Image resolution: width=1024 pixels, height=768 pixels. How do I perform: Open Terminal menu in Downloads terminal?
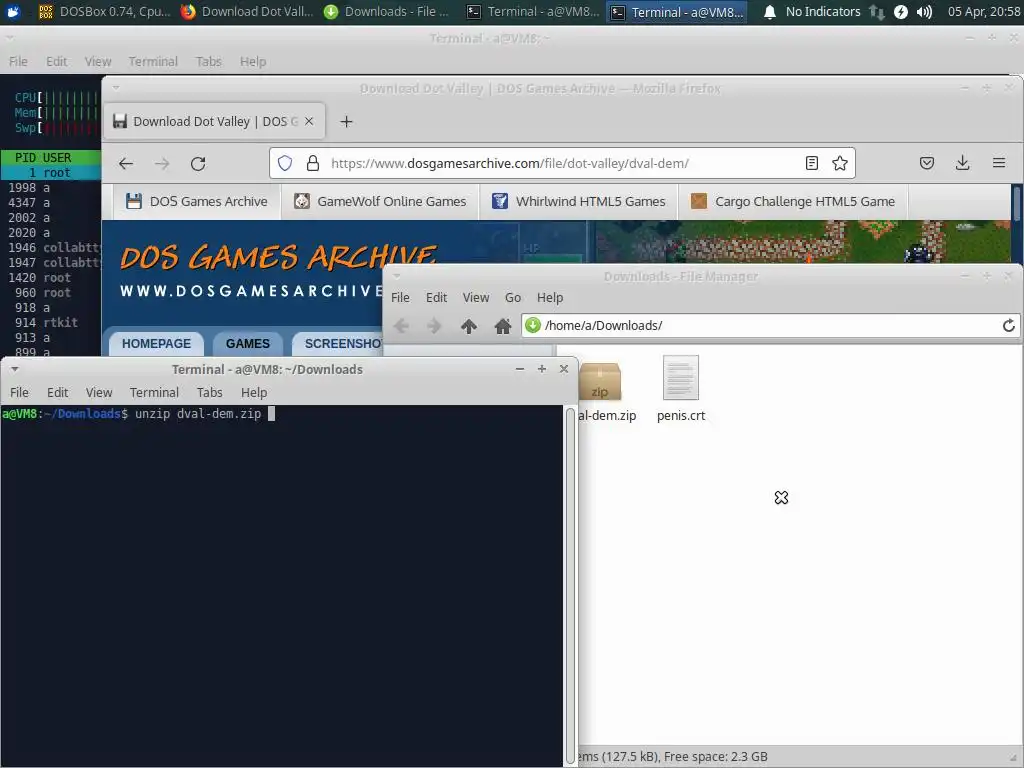(x=154, y=392)
